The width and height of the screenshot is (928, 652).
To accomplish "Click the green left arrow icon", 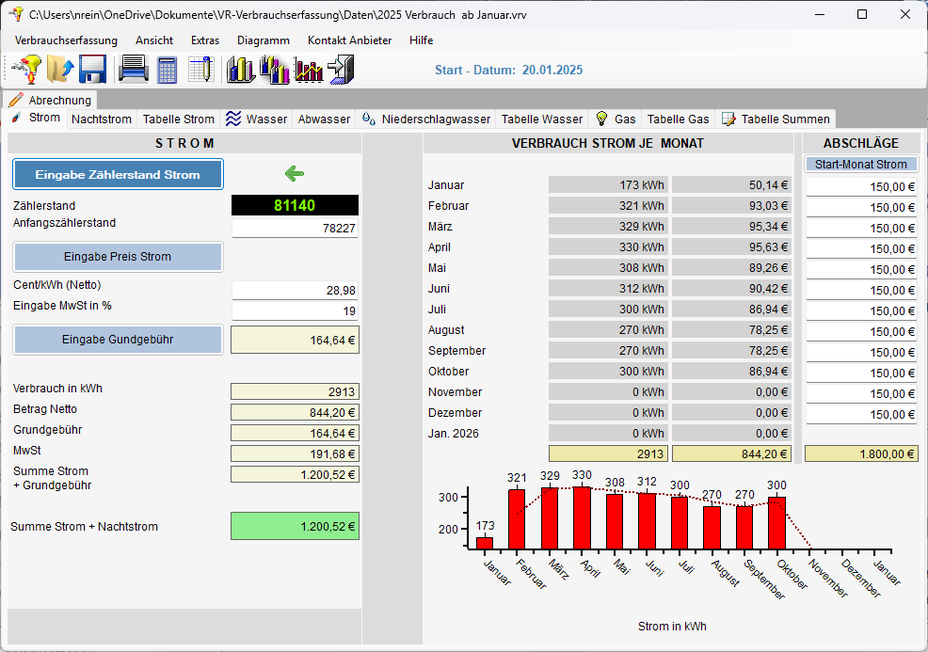I will [294, 174].
